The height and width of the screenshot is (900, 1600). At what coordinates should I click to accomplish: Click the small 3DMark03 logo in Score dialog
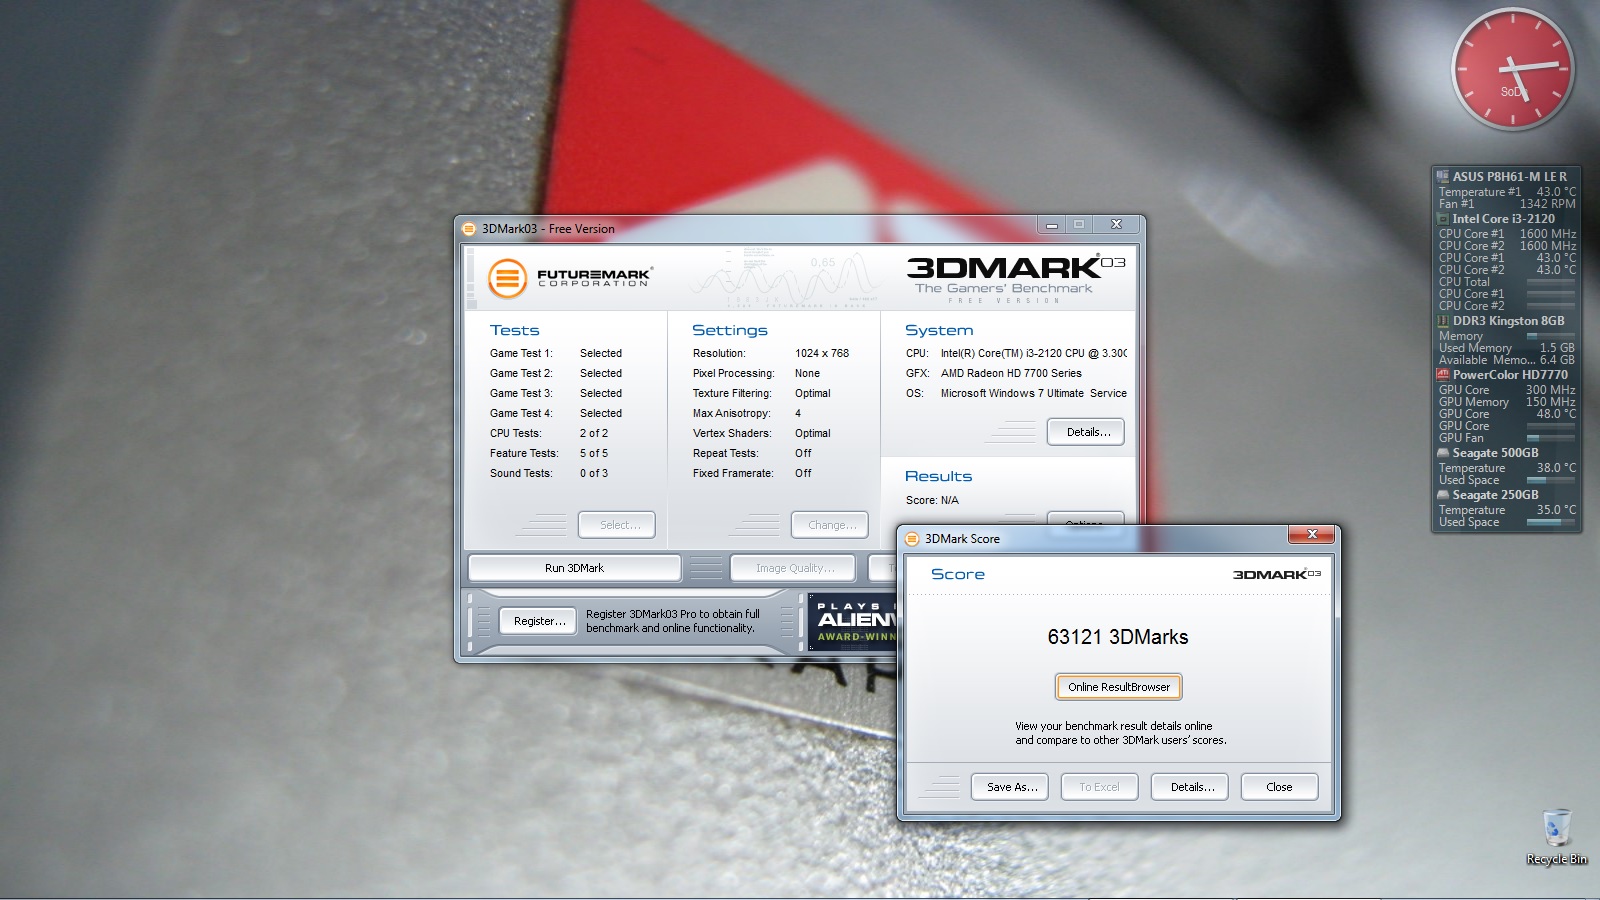pyautogui.click(x=1277, y=574)
